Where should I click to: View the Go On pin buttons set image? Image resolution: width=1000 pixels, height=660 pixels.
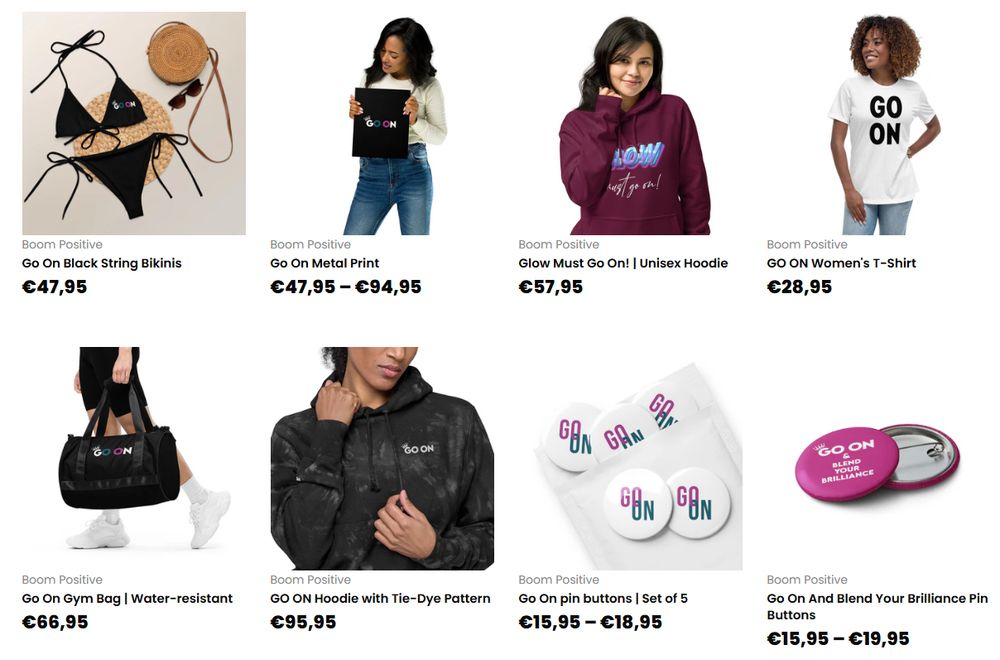pos(630,458)
